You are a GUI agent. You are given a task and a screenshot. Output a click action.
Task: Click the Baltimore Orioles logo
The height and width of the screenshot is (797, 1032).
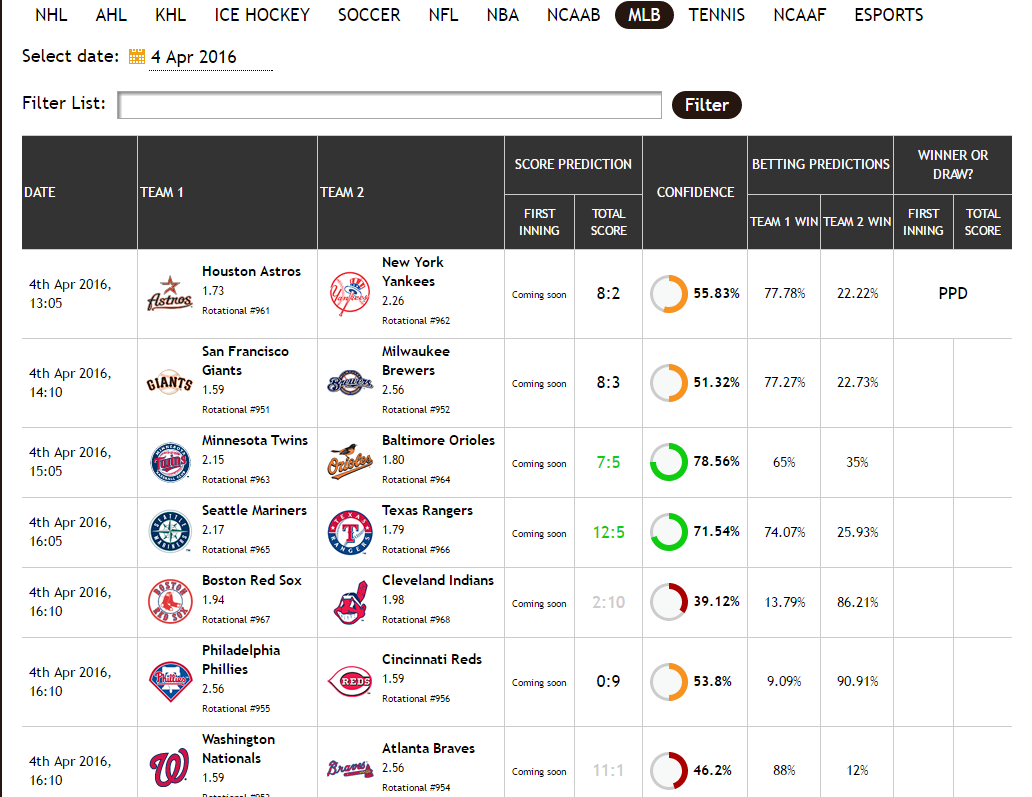(350, 462)
